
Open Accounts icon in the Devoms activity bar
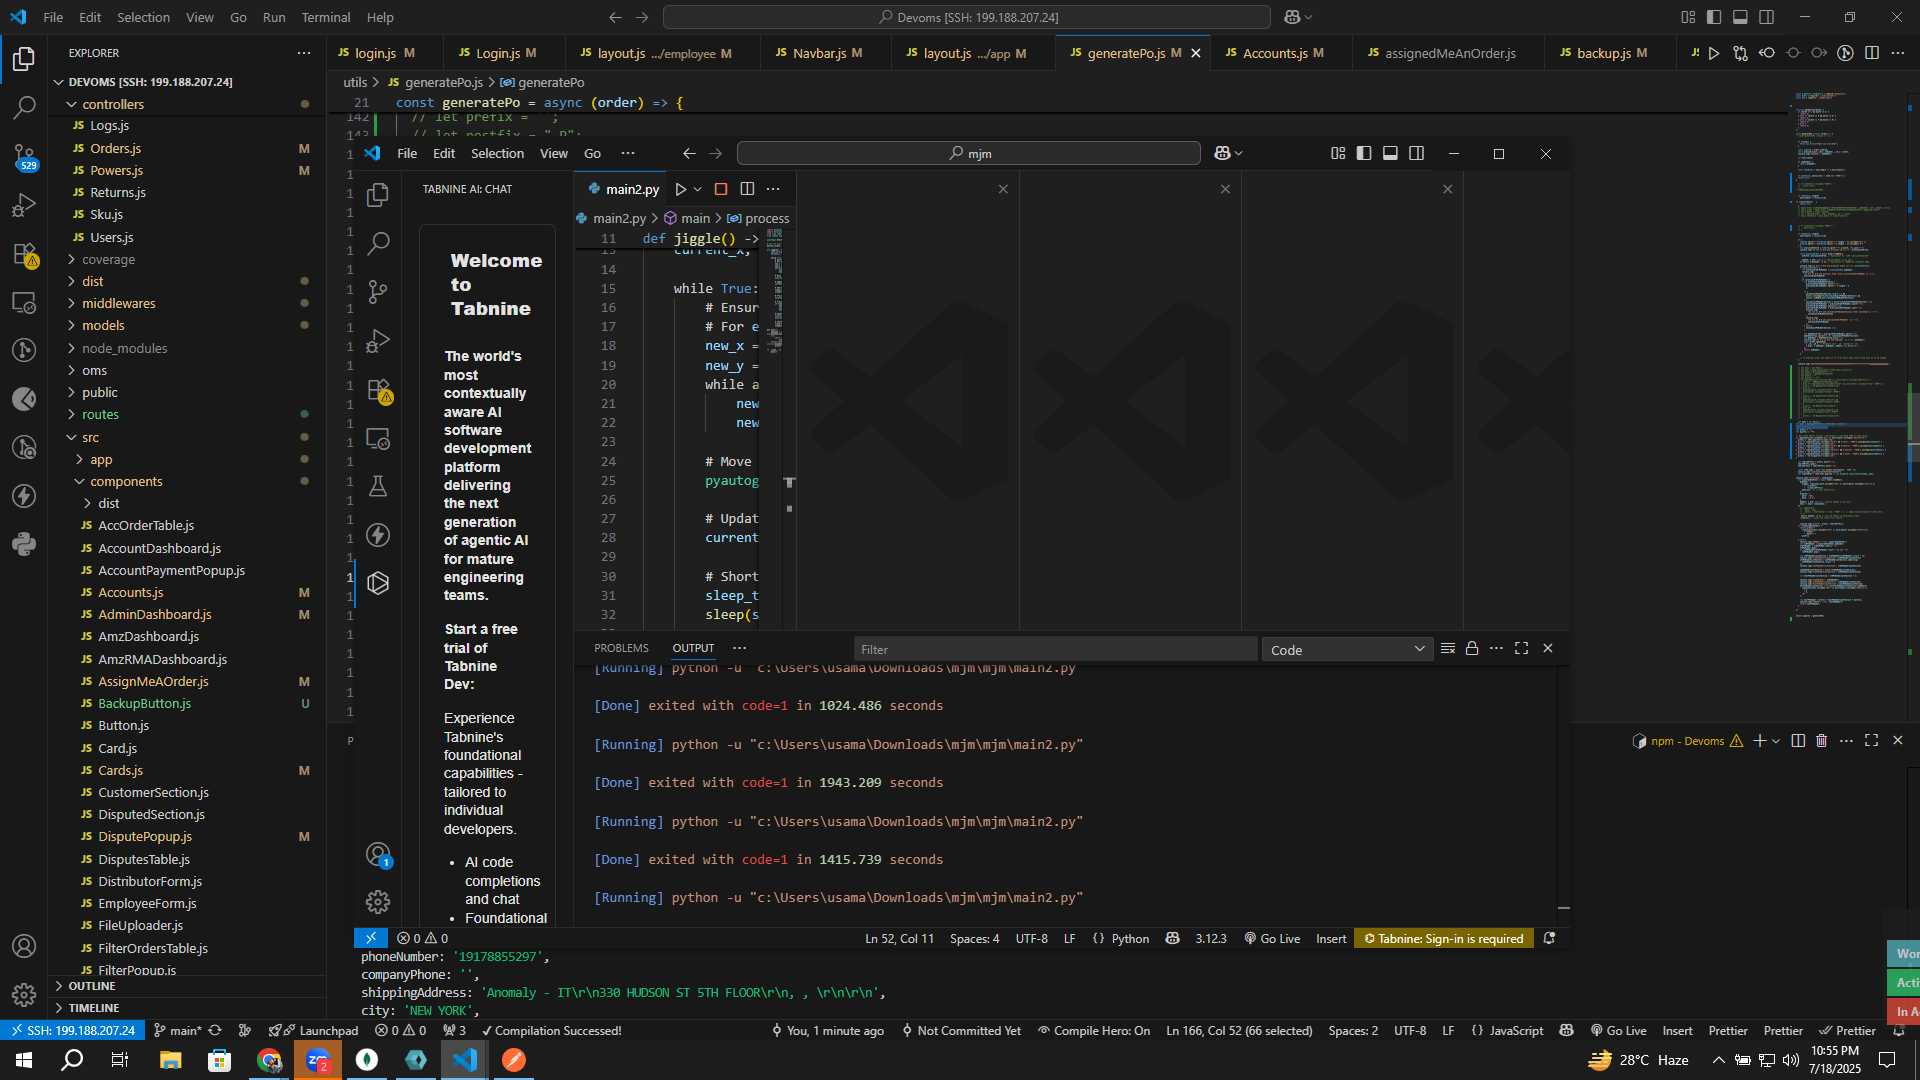click(24, 946)
